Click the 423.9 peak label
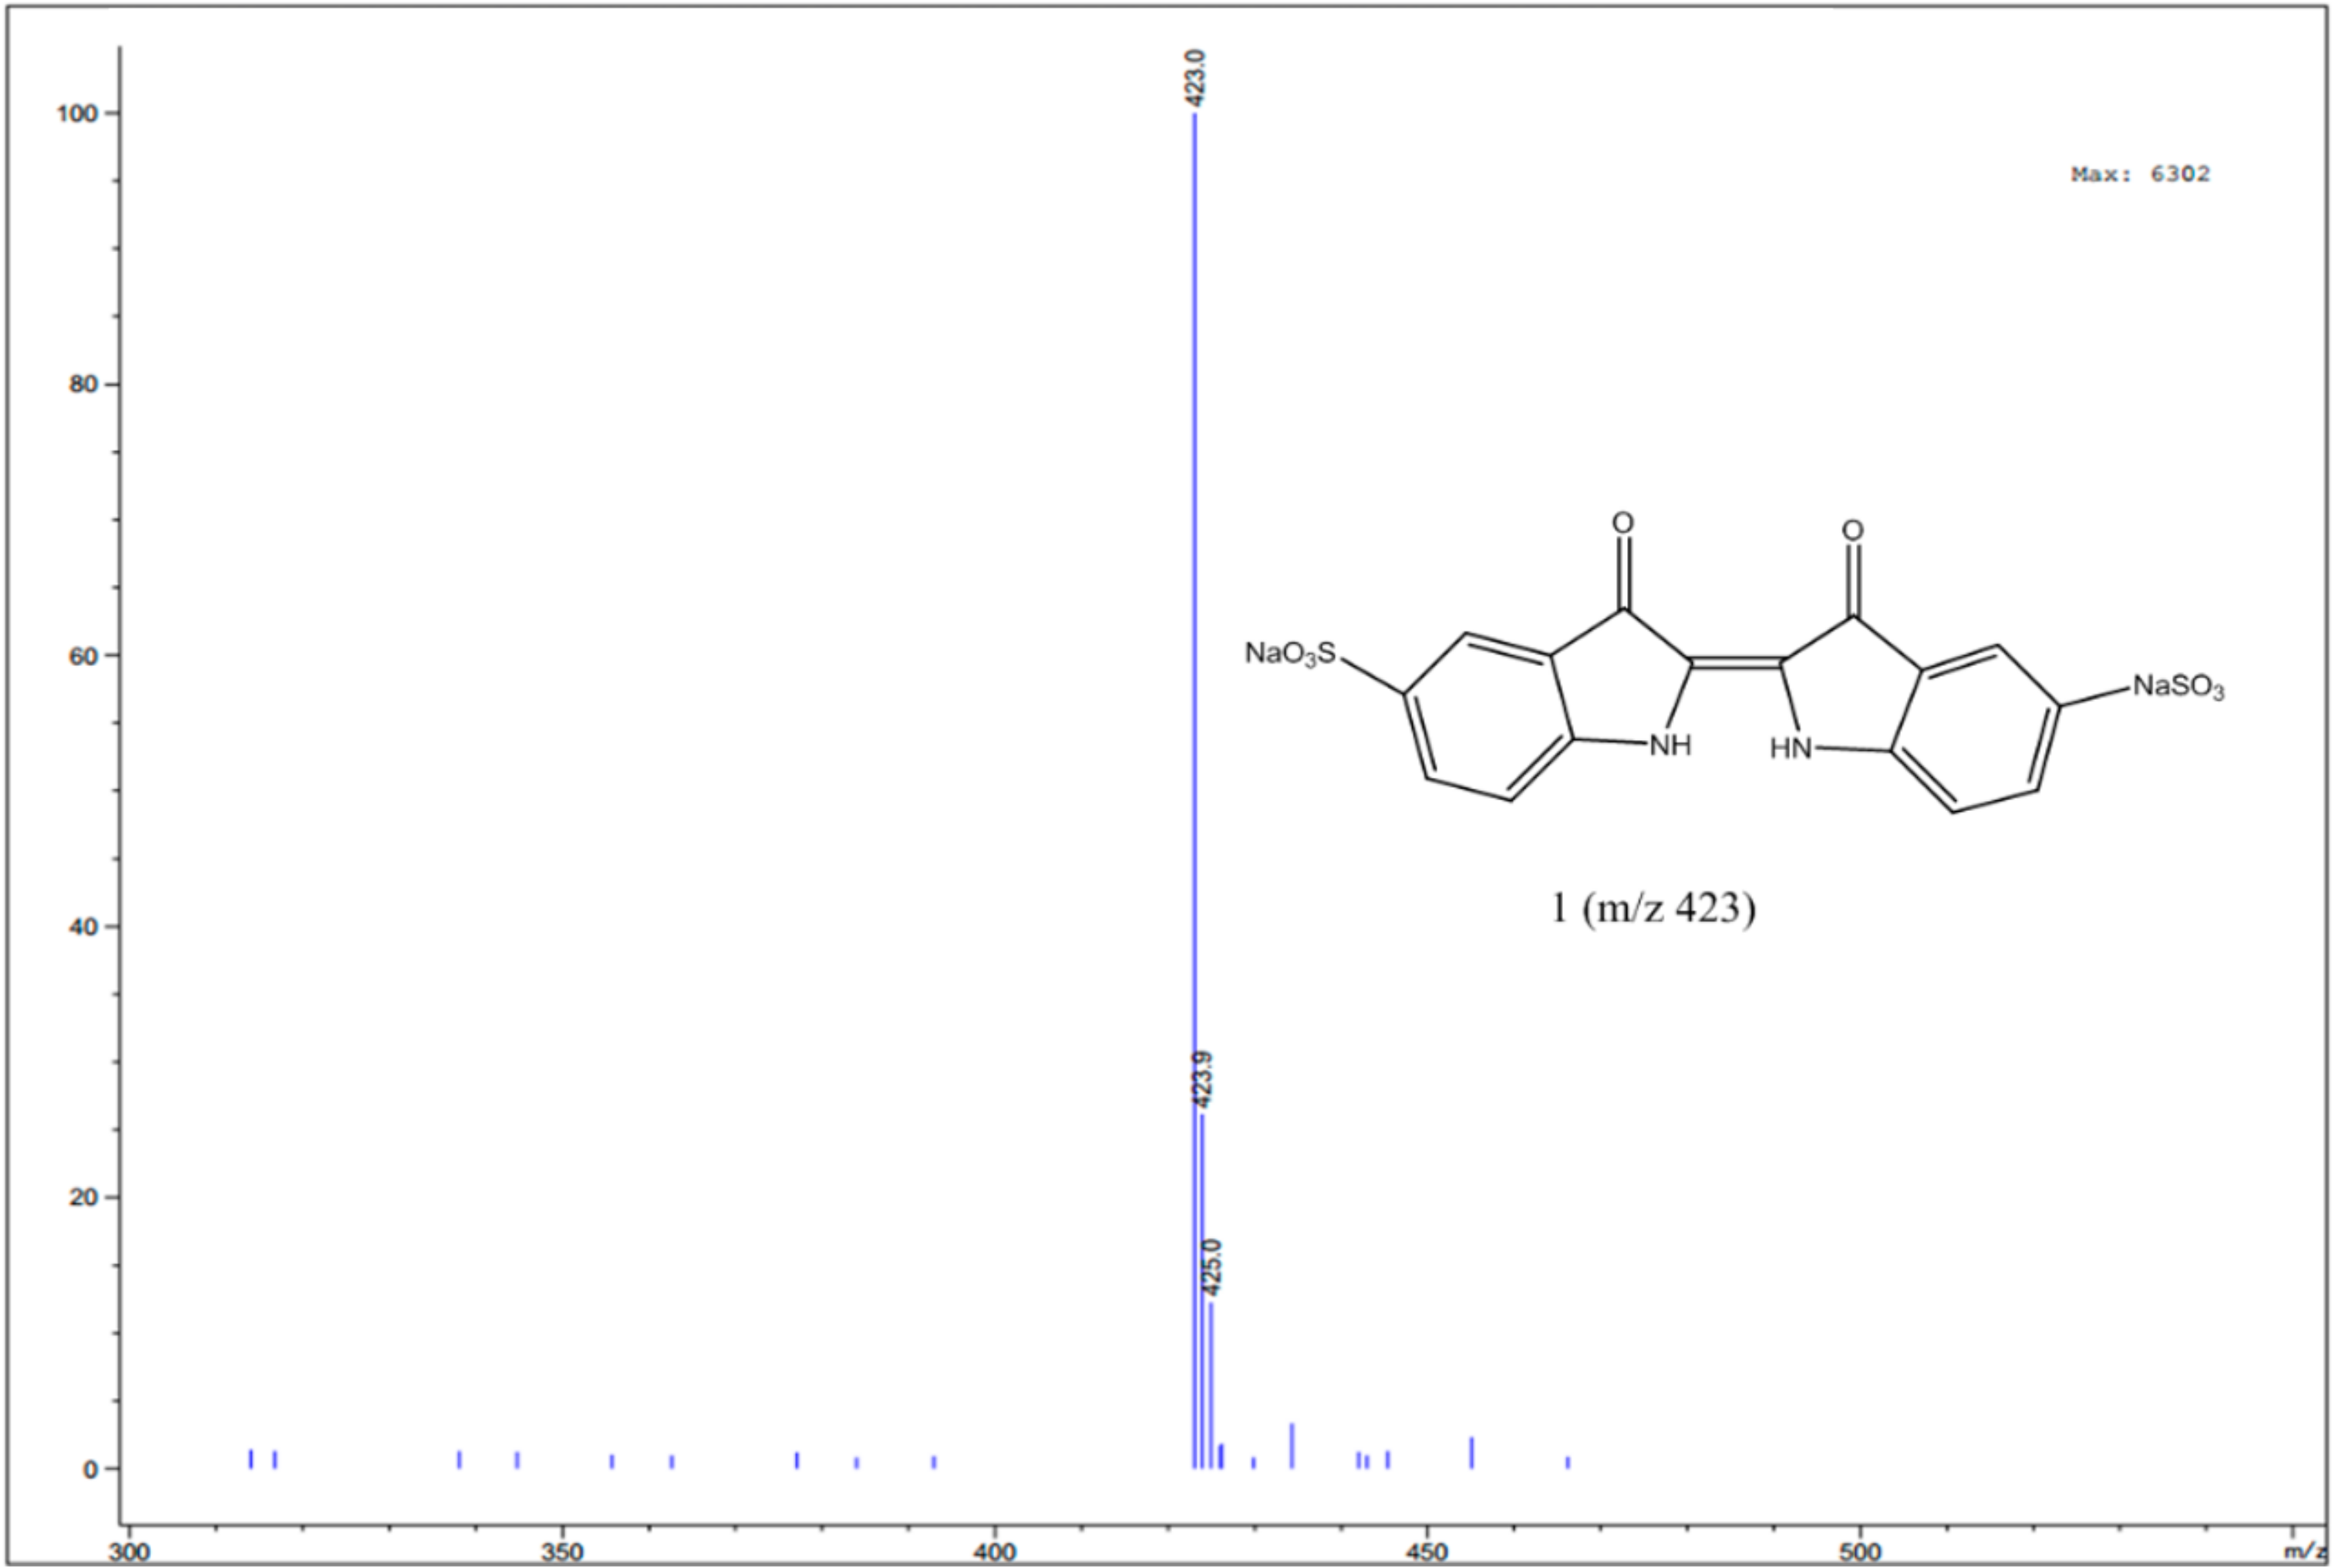This screenshot has height=1568, width=2335. pyautogui.click(x=1204, y=1080)
